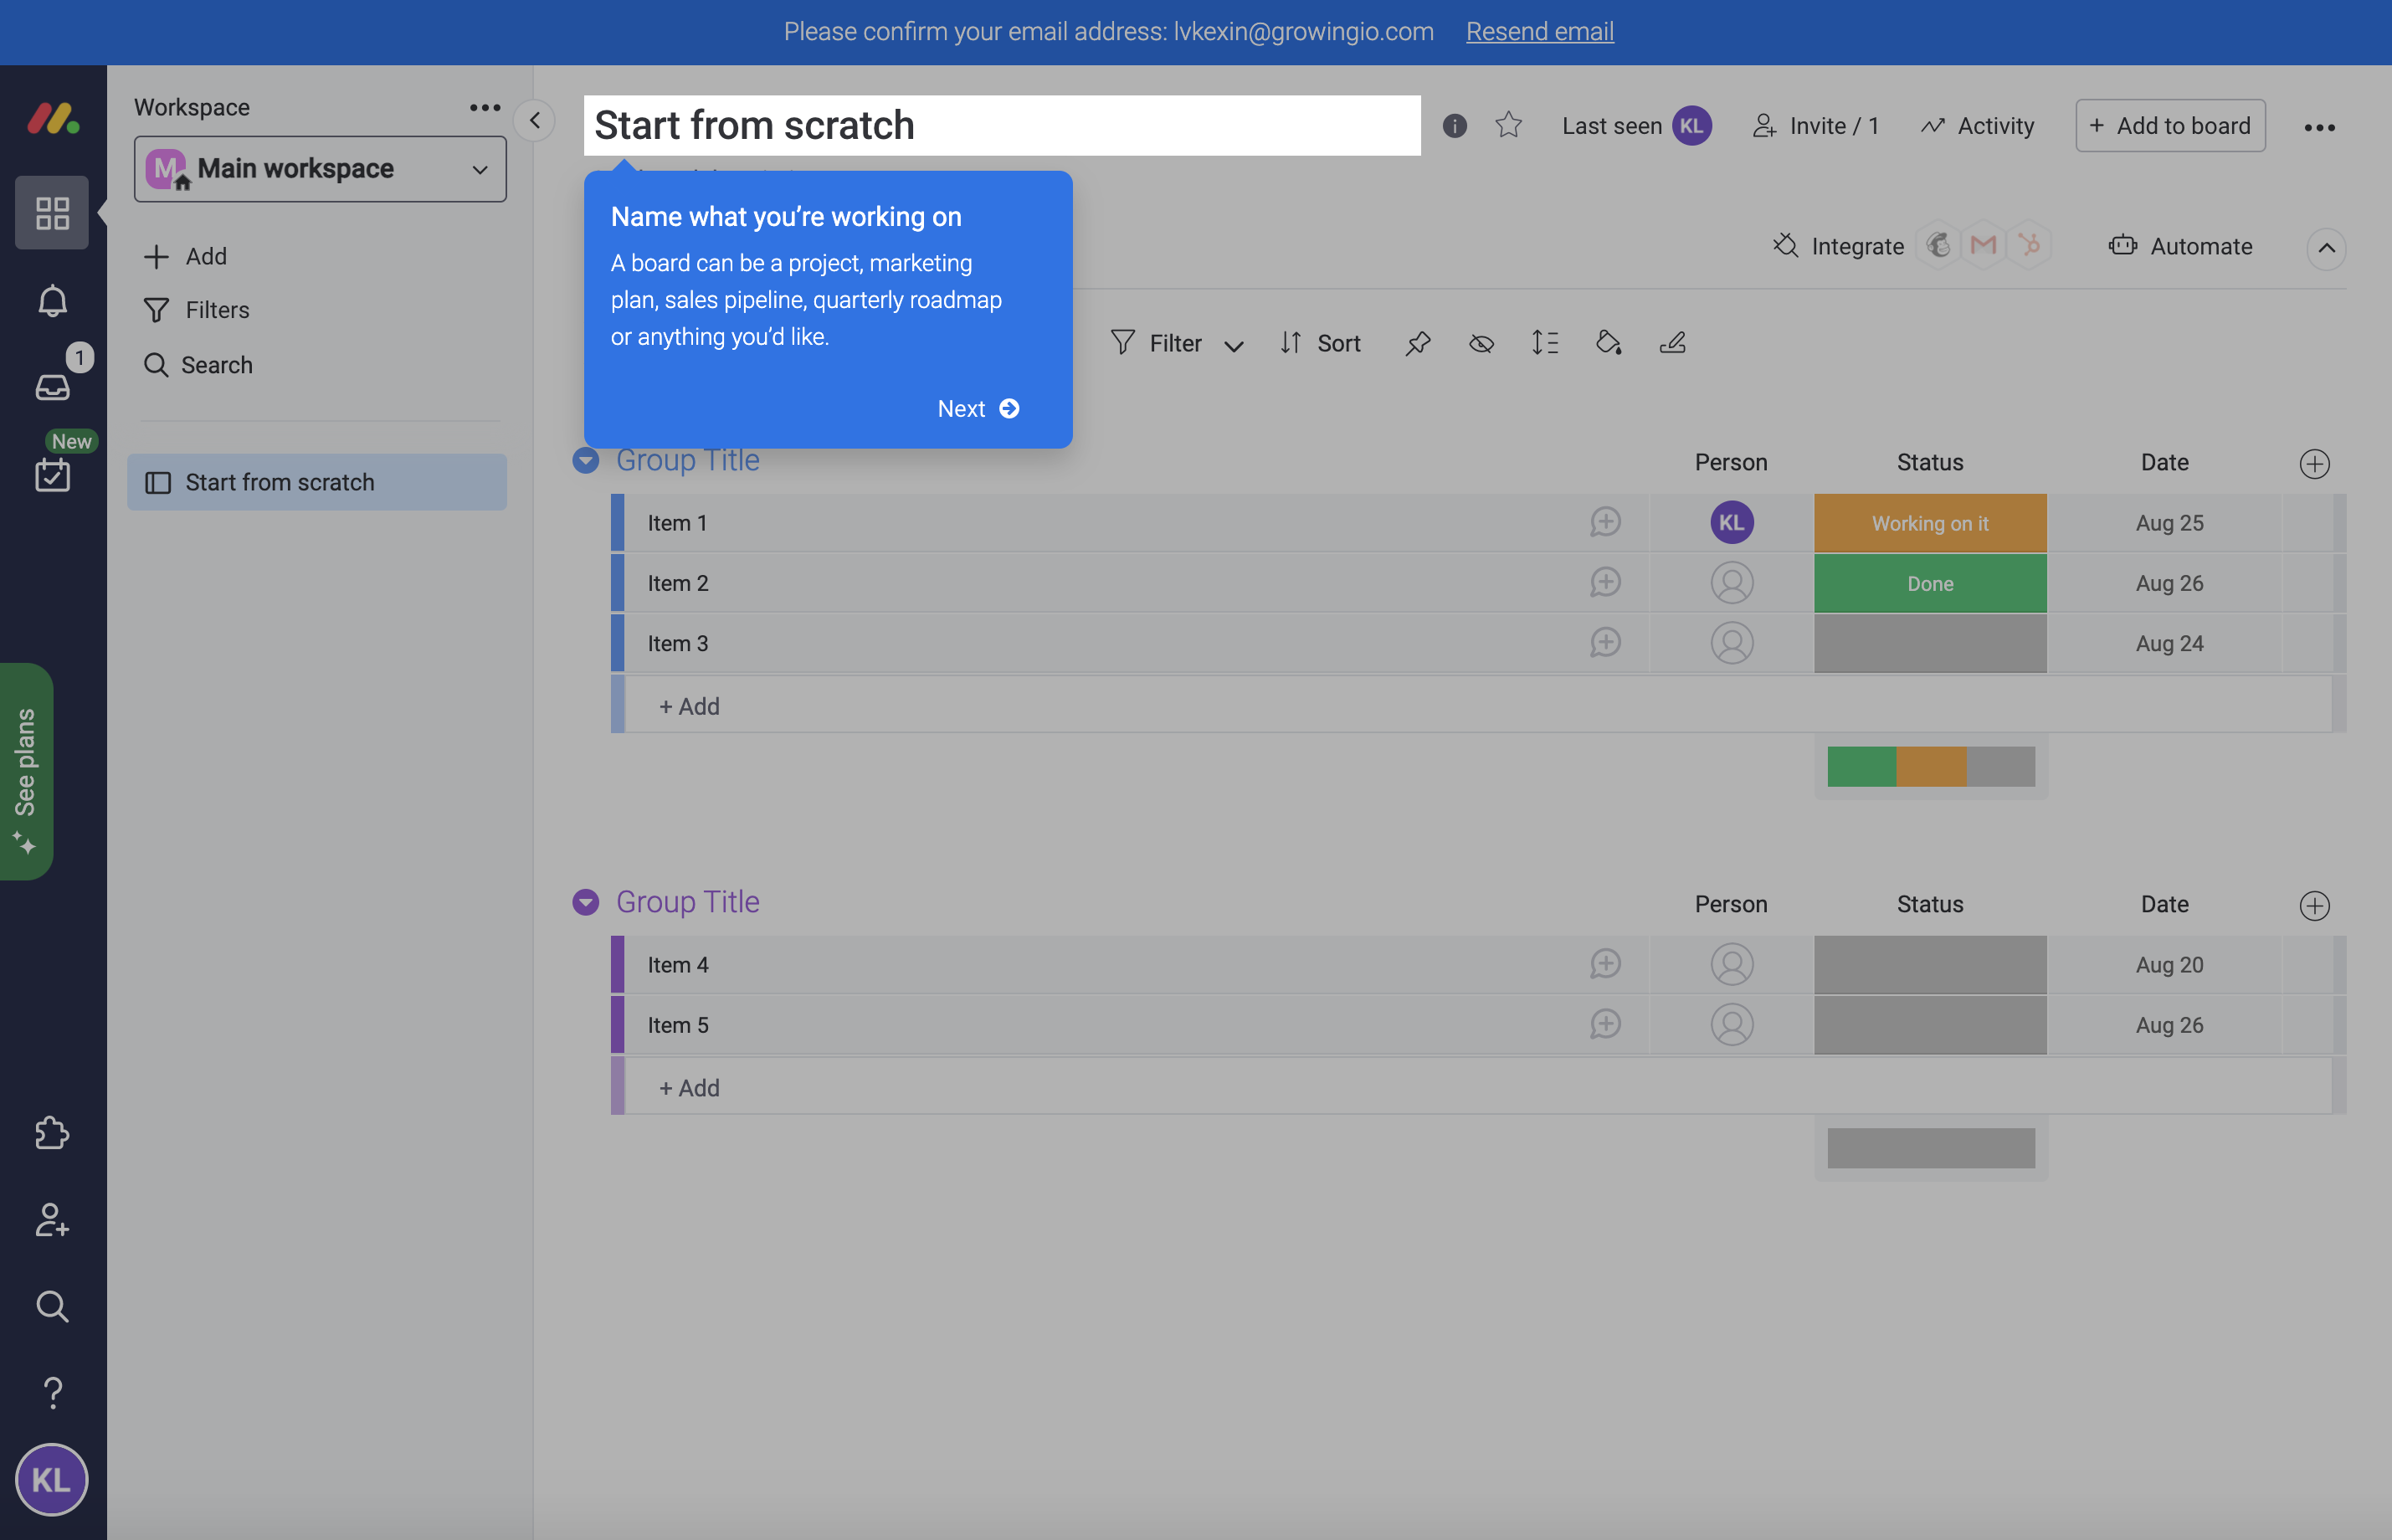Click the Add to board button
Screen dimensions: 2392x1540
click(2170, 126)
